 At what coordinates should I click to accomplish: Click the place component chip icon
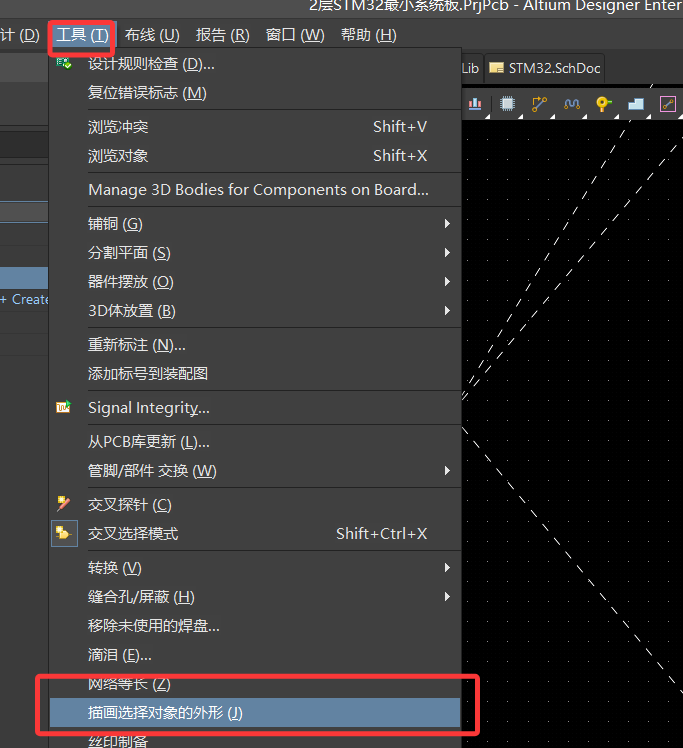point(507,104)
